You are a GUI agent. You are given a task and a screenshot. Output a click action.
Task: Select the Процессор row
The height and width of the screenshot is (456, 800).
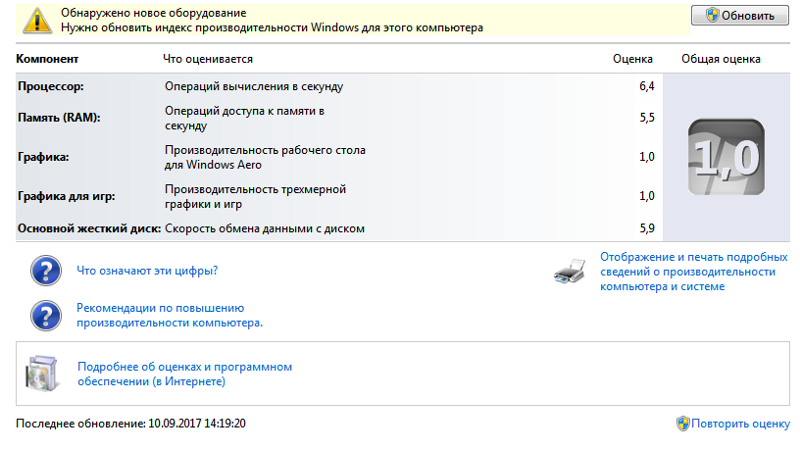(339, 86)
